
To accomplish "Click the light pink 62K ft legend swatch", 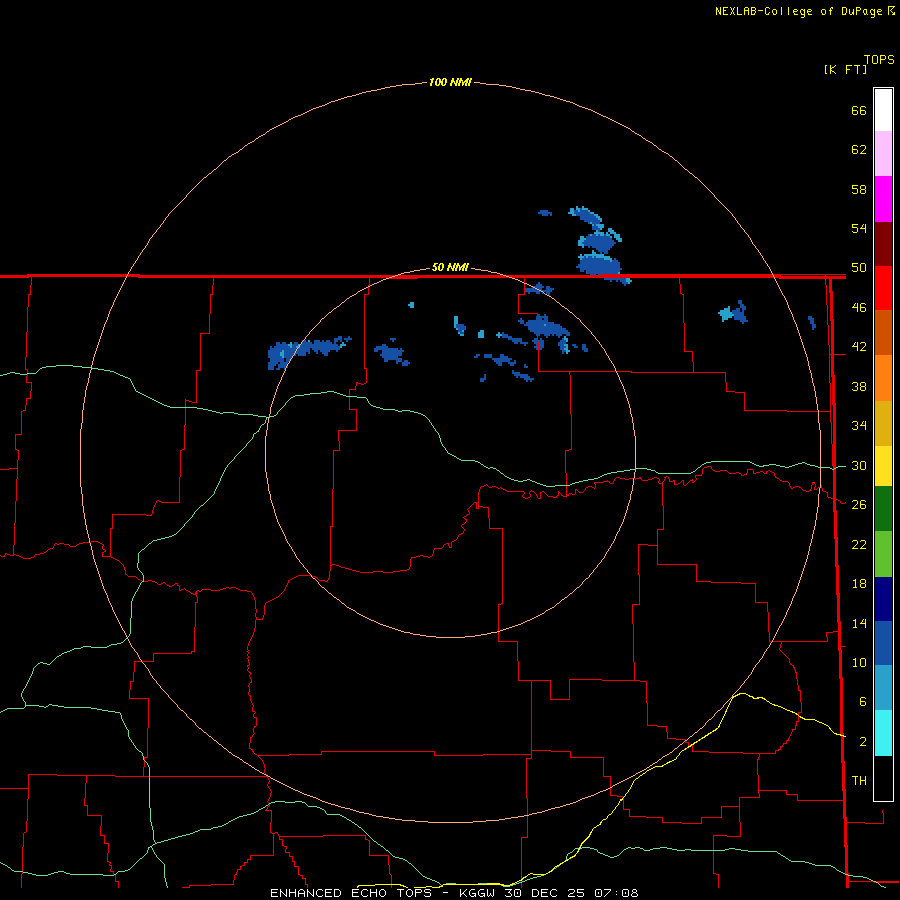I will 883,154.
